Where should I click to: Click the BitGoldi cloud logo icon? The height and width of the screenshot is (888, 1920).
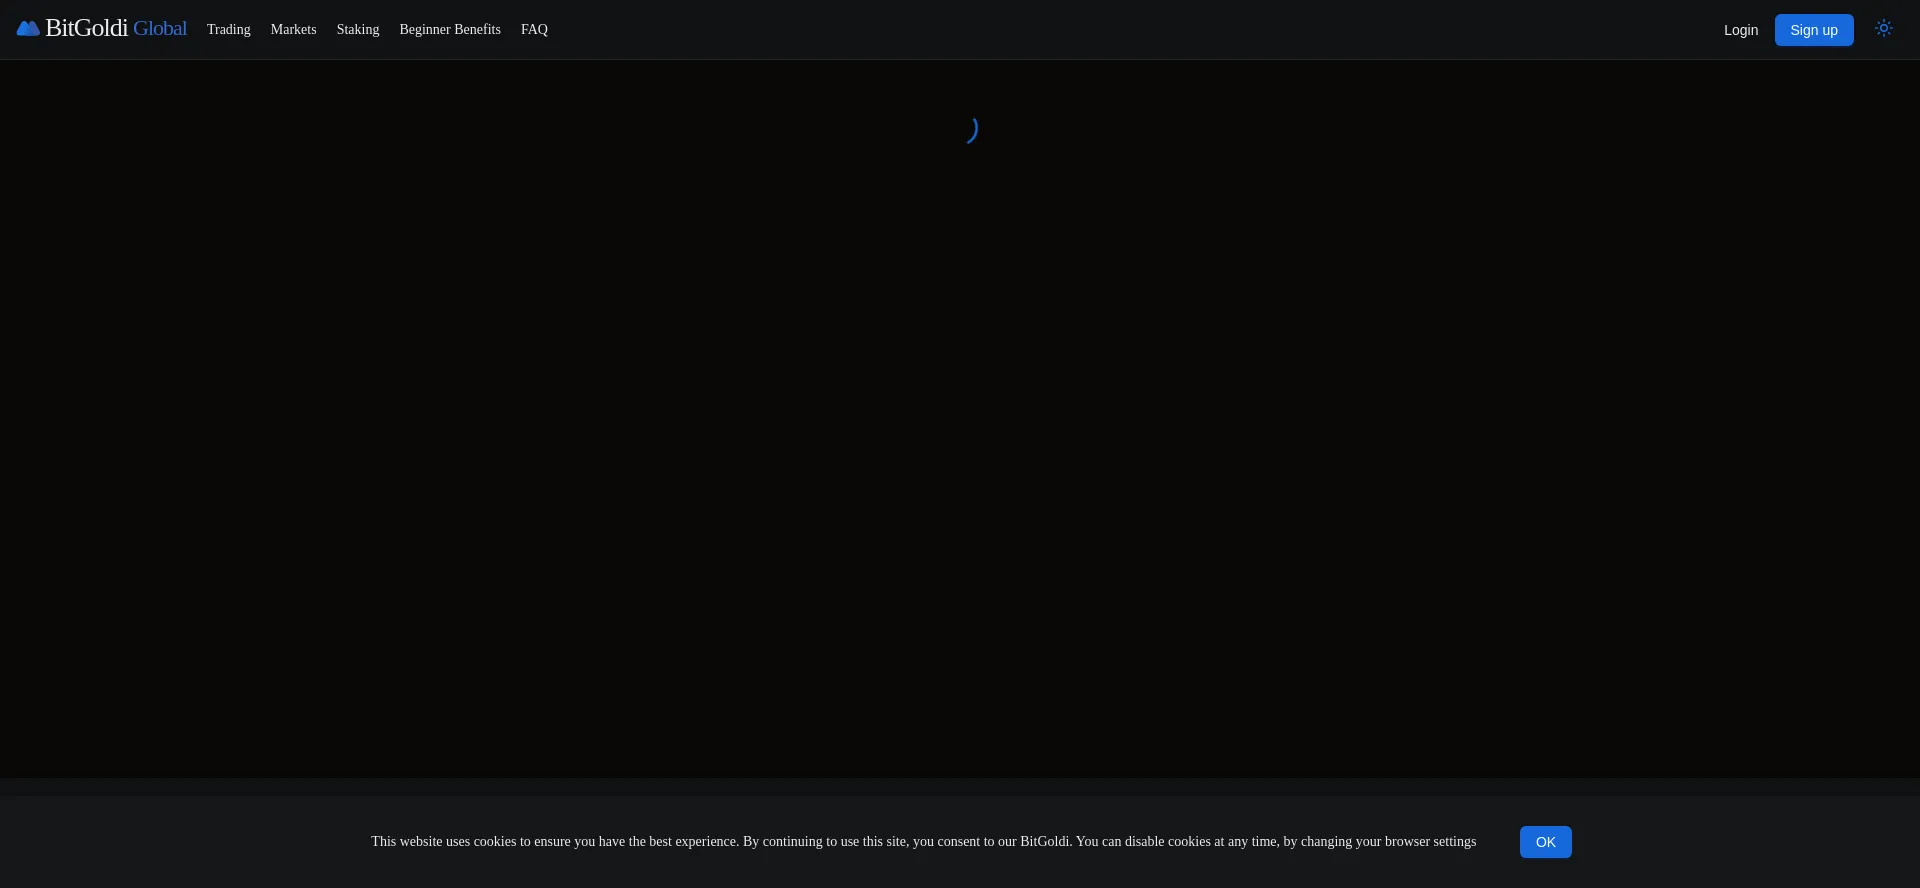tap(28, 29)
